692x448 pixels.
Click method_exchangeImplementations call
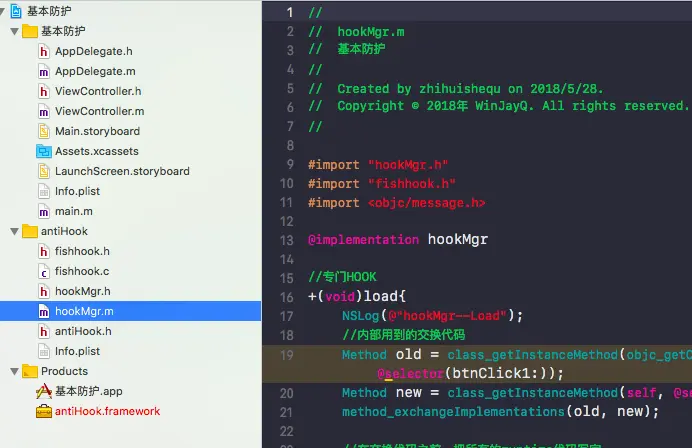click(x=500, y=412)
